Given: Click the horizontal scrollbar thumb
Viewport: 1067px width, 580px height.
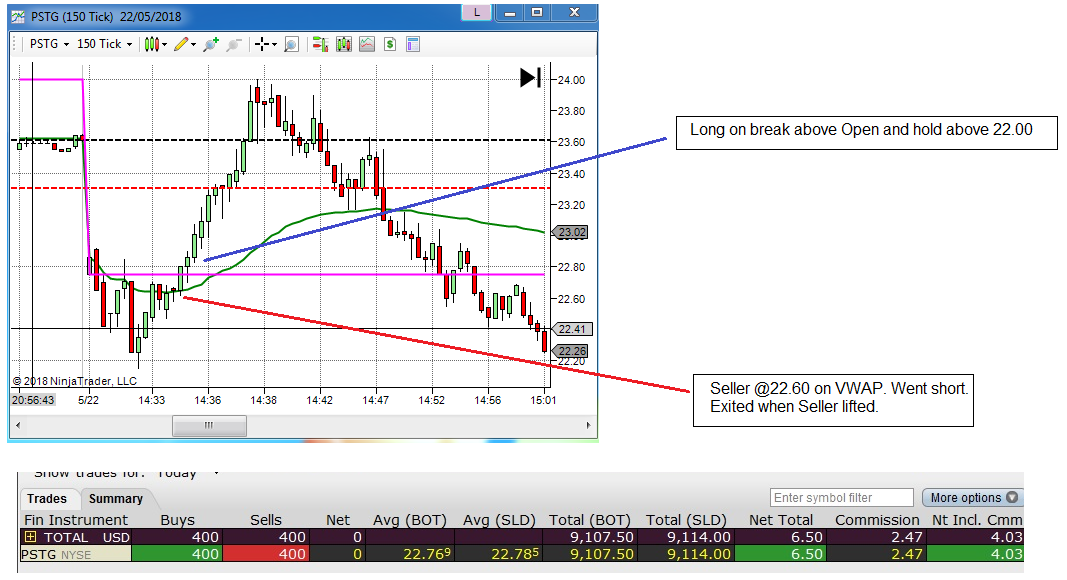Looking at the screenshot, I should pos(209,425).
